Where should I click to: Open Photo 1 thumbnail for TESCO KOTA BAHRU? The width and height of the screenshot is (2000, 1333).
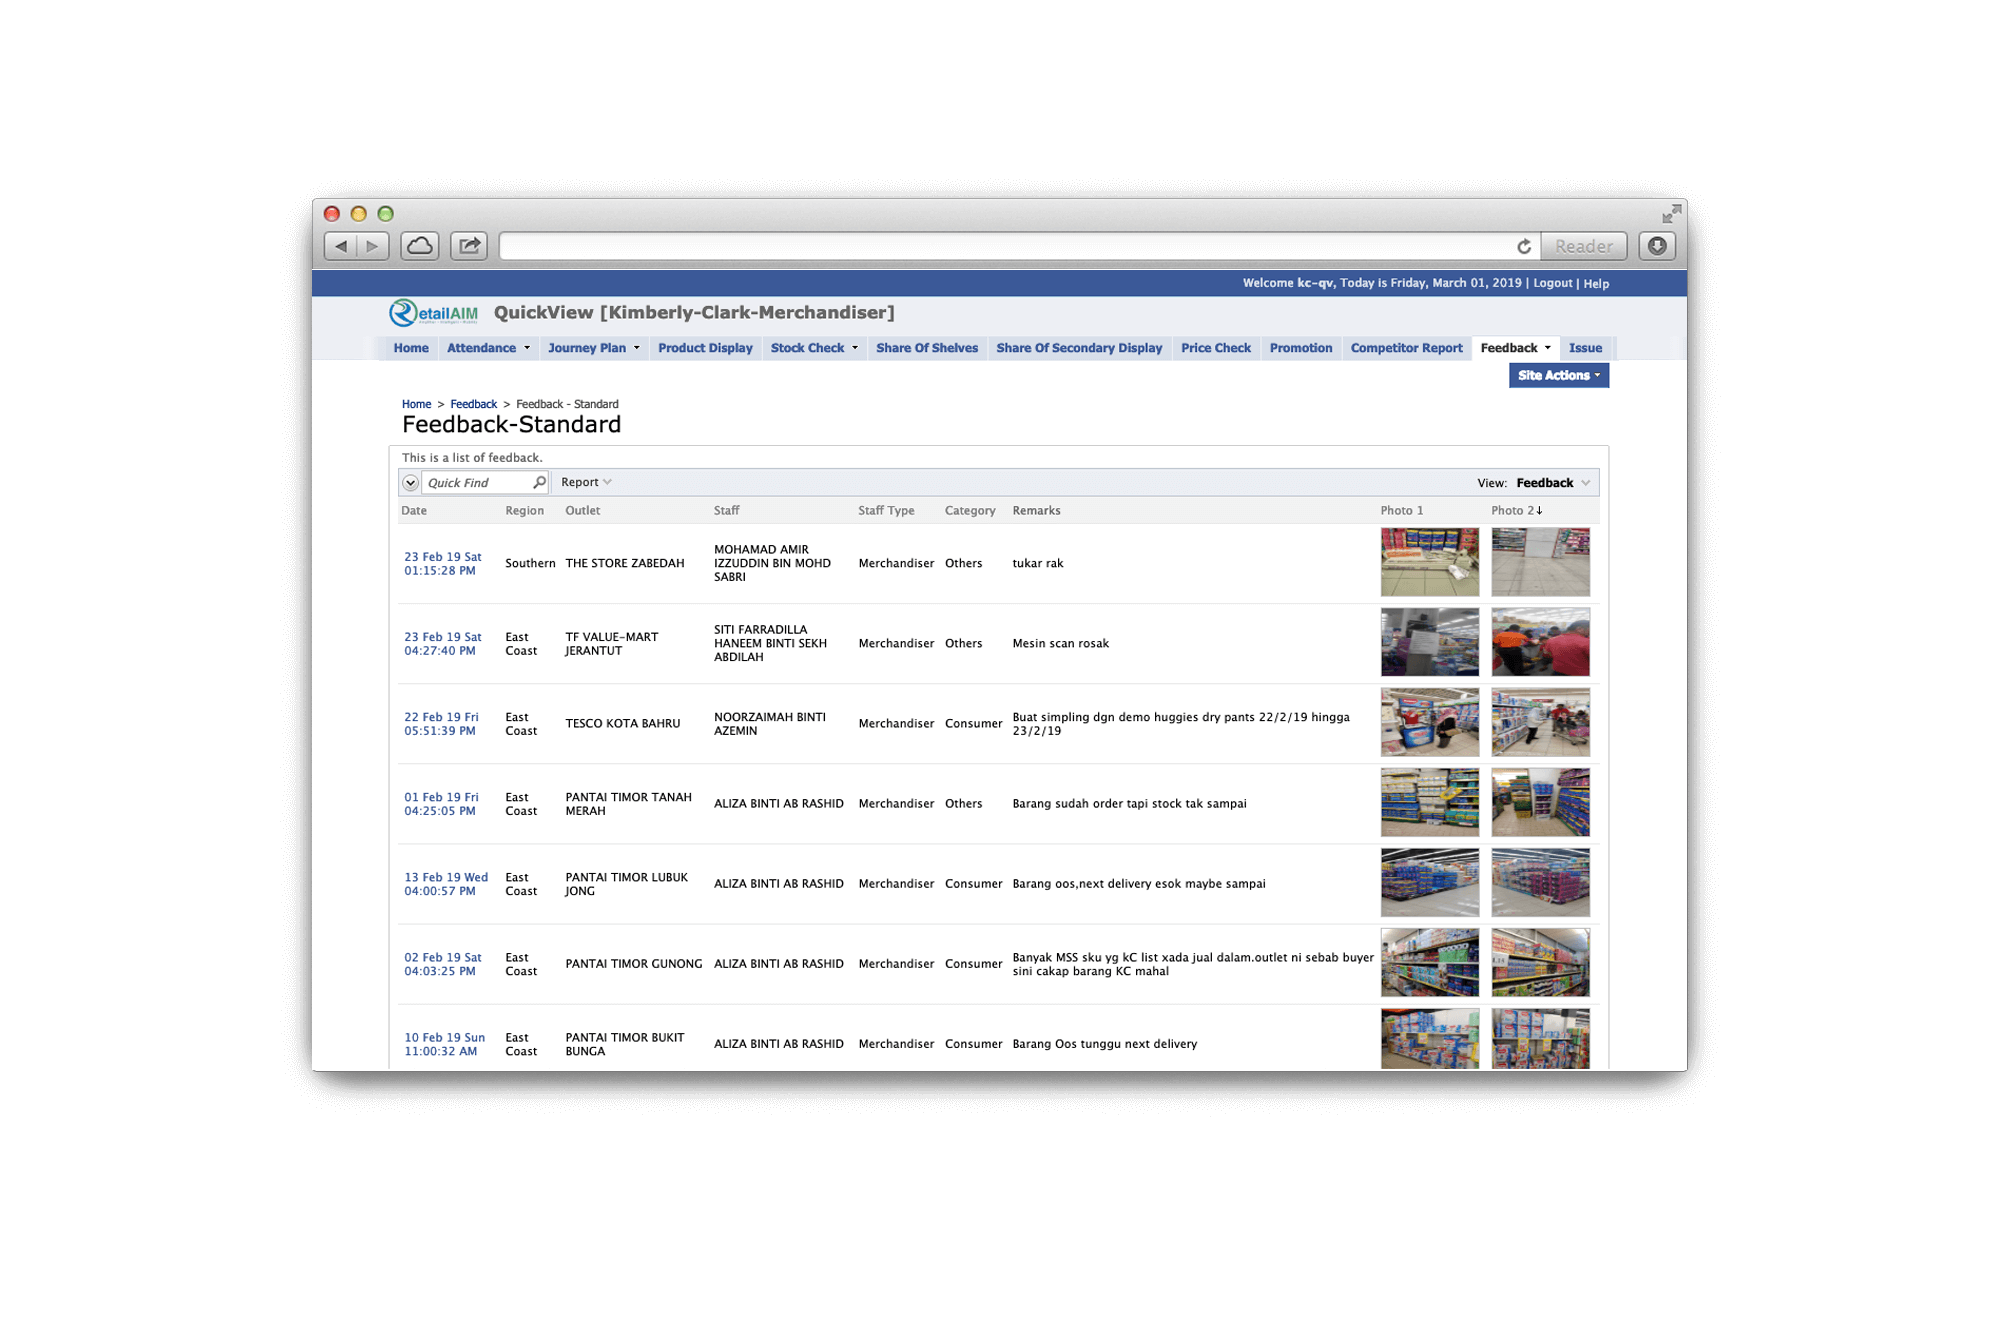pos(1429,722)
